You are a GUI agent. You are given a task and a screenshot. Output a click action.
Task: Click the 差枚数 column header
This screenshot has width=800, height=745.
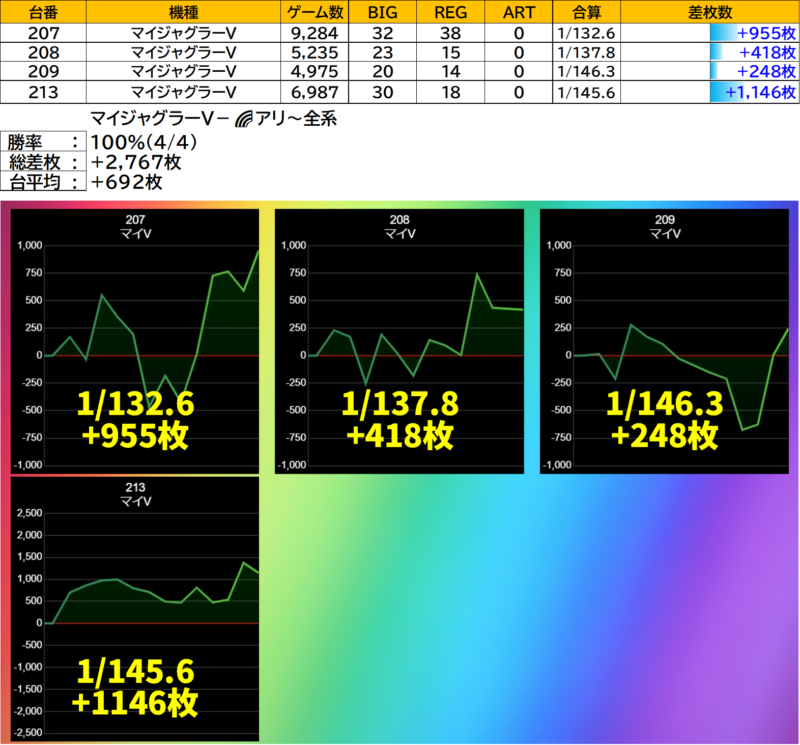(x=710, y=12)
